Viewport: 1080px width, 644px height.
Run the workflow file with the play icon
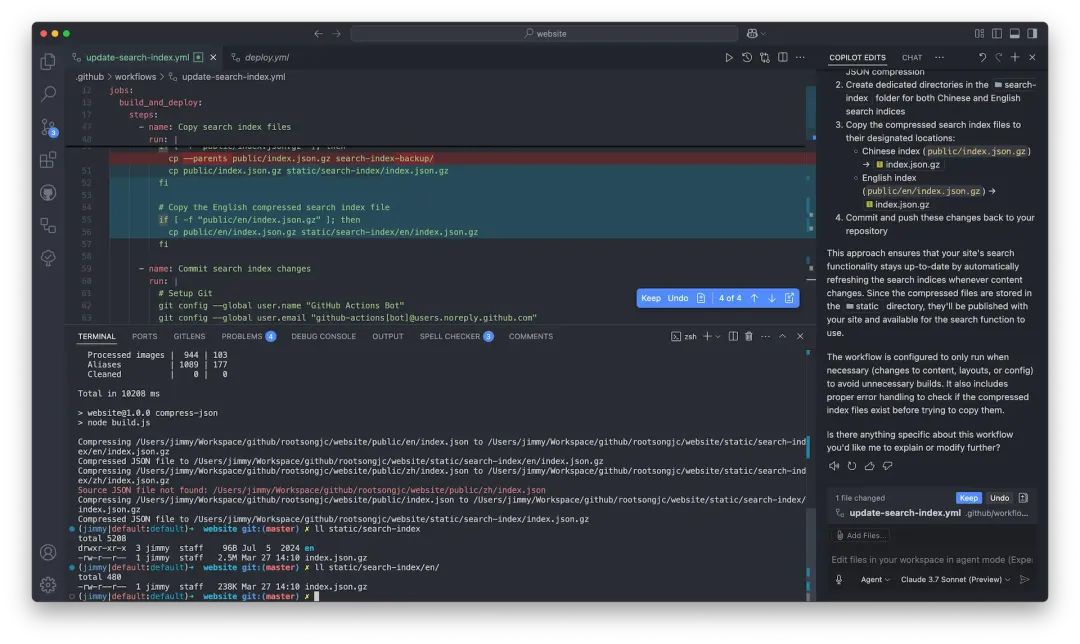coord(729,57)
